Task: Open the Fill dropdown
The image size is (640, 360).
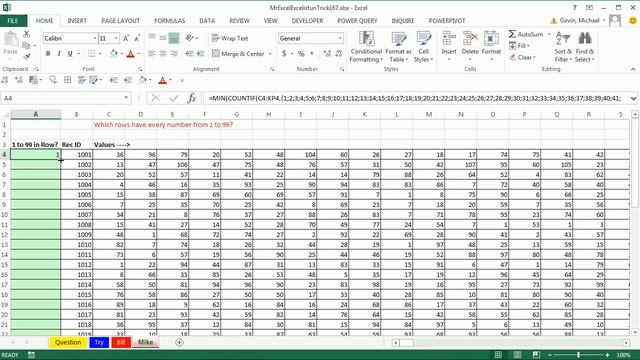Action: [x=519, y=46]
